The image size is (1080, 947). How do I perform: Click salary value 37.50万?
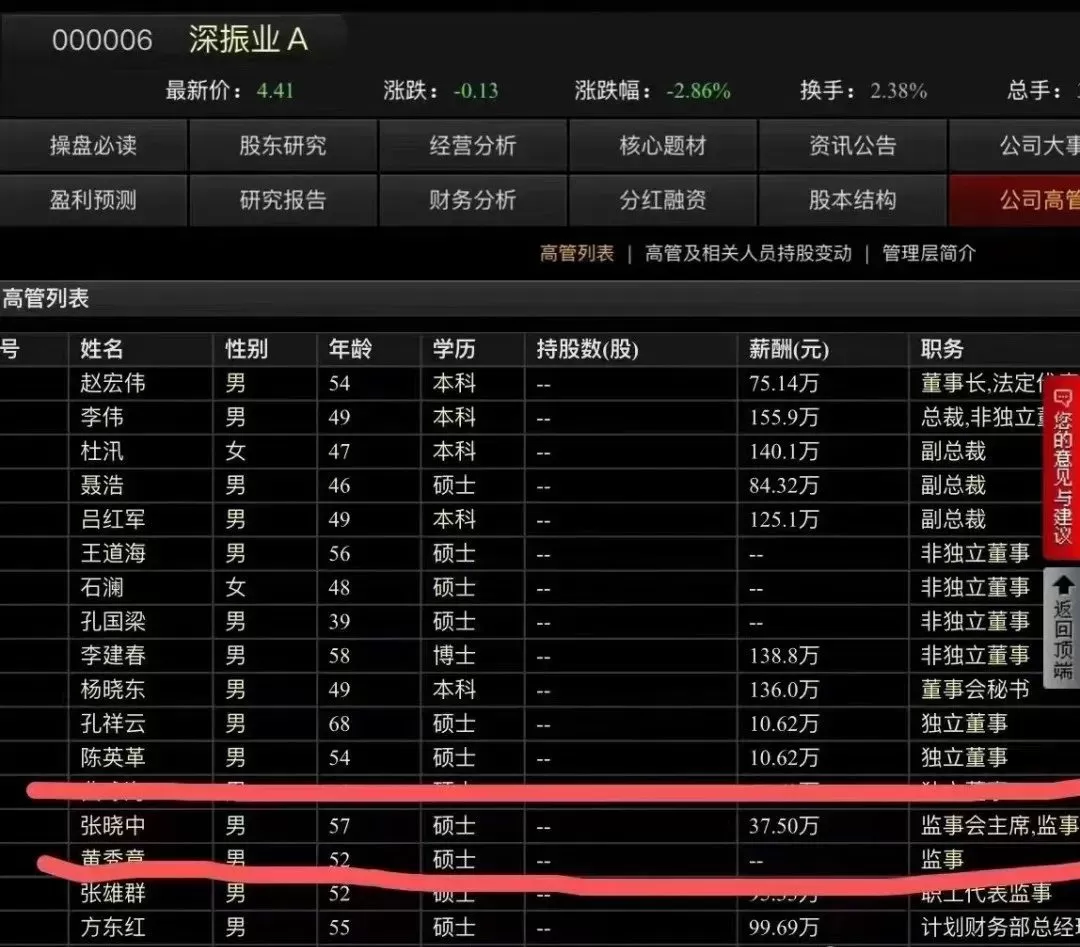click(x=784, y=825)
